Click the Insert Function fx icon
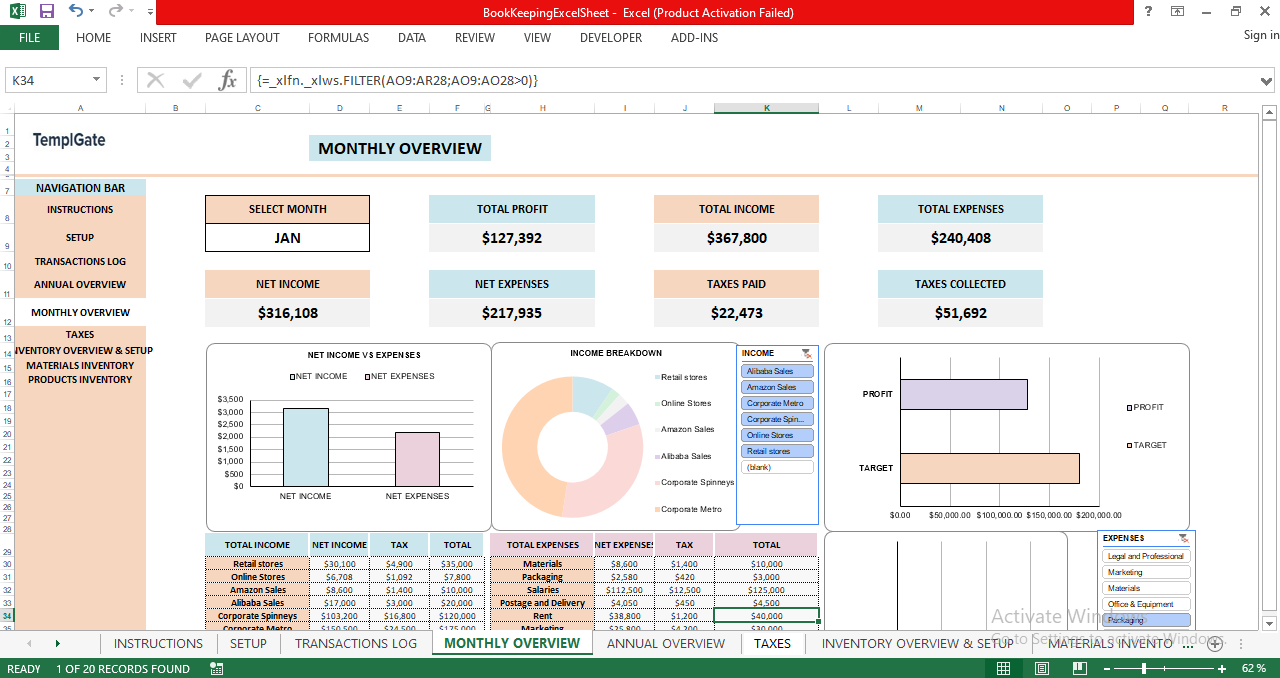This screenshot has height=678, width=1280. [x=228, y=80]
